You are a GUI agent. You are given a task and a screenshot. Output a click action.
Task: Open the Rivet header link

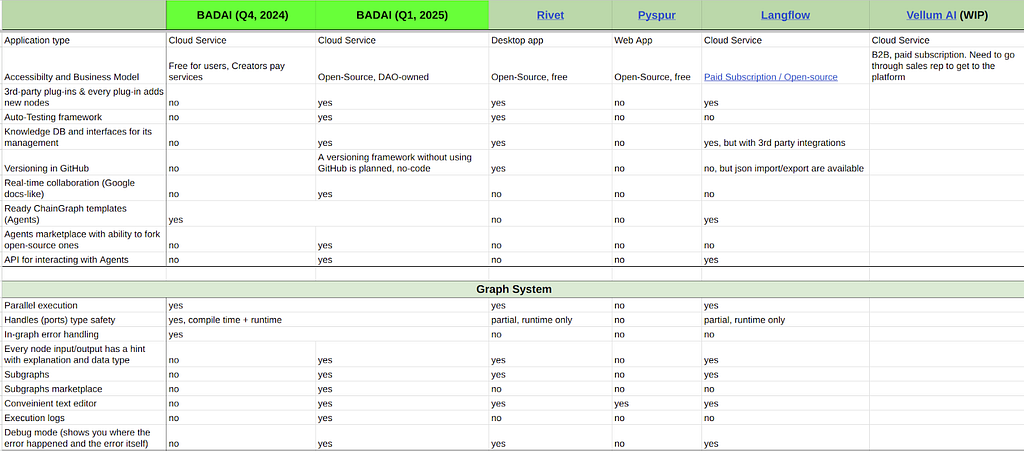(550, 15)
